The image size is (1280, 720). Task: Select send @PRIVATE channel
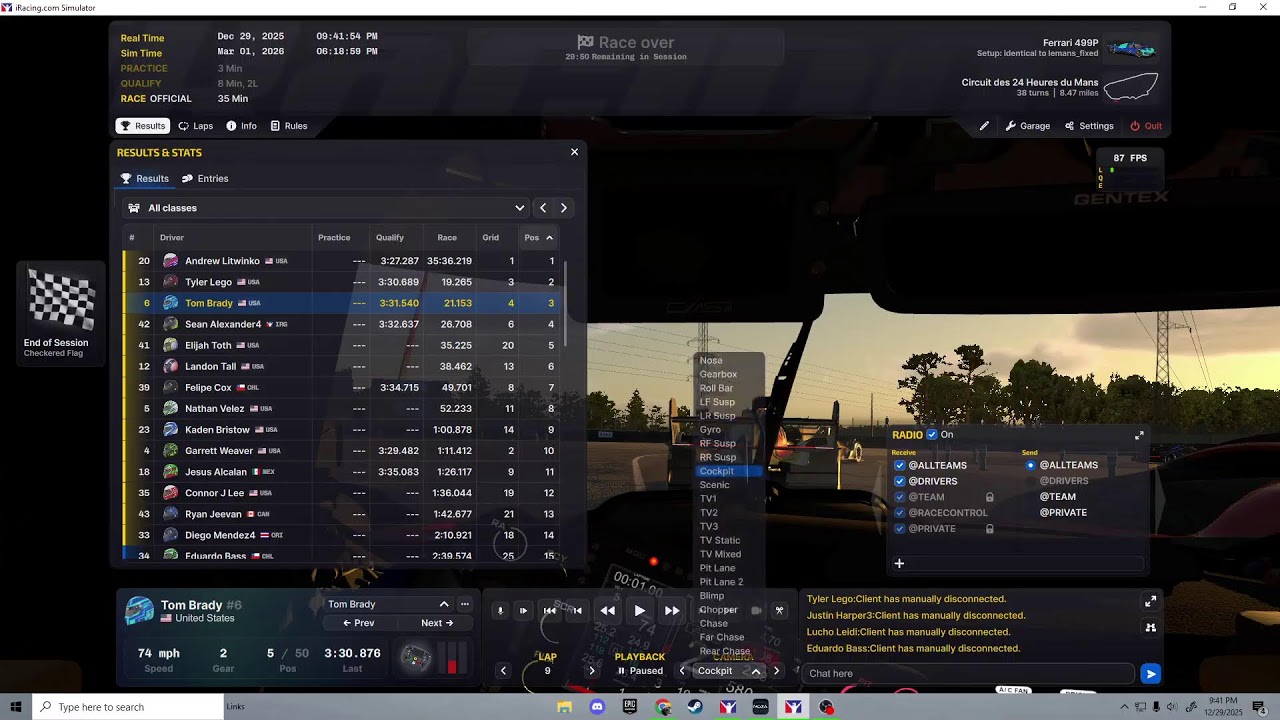click(1063, 513)
